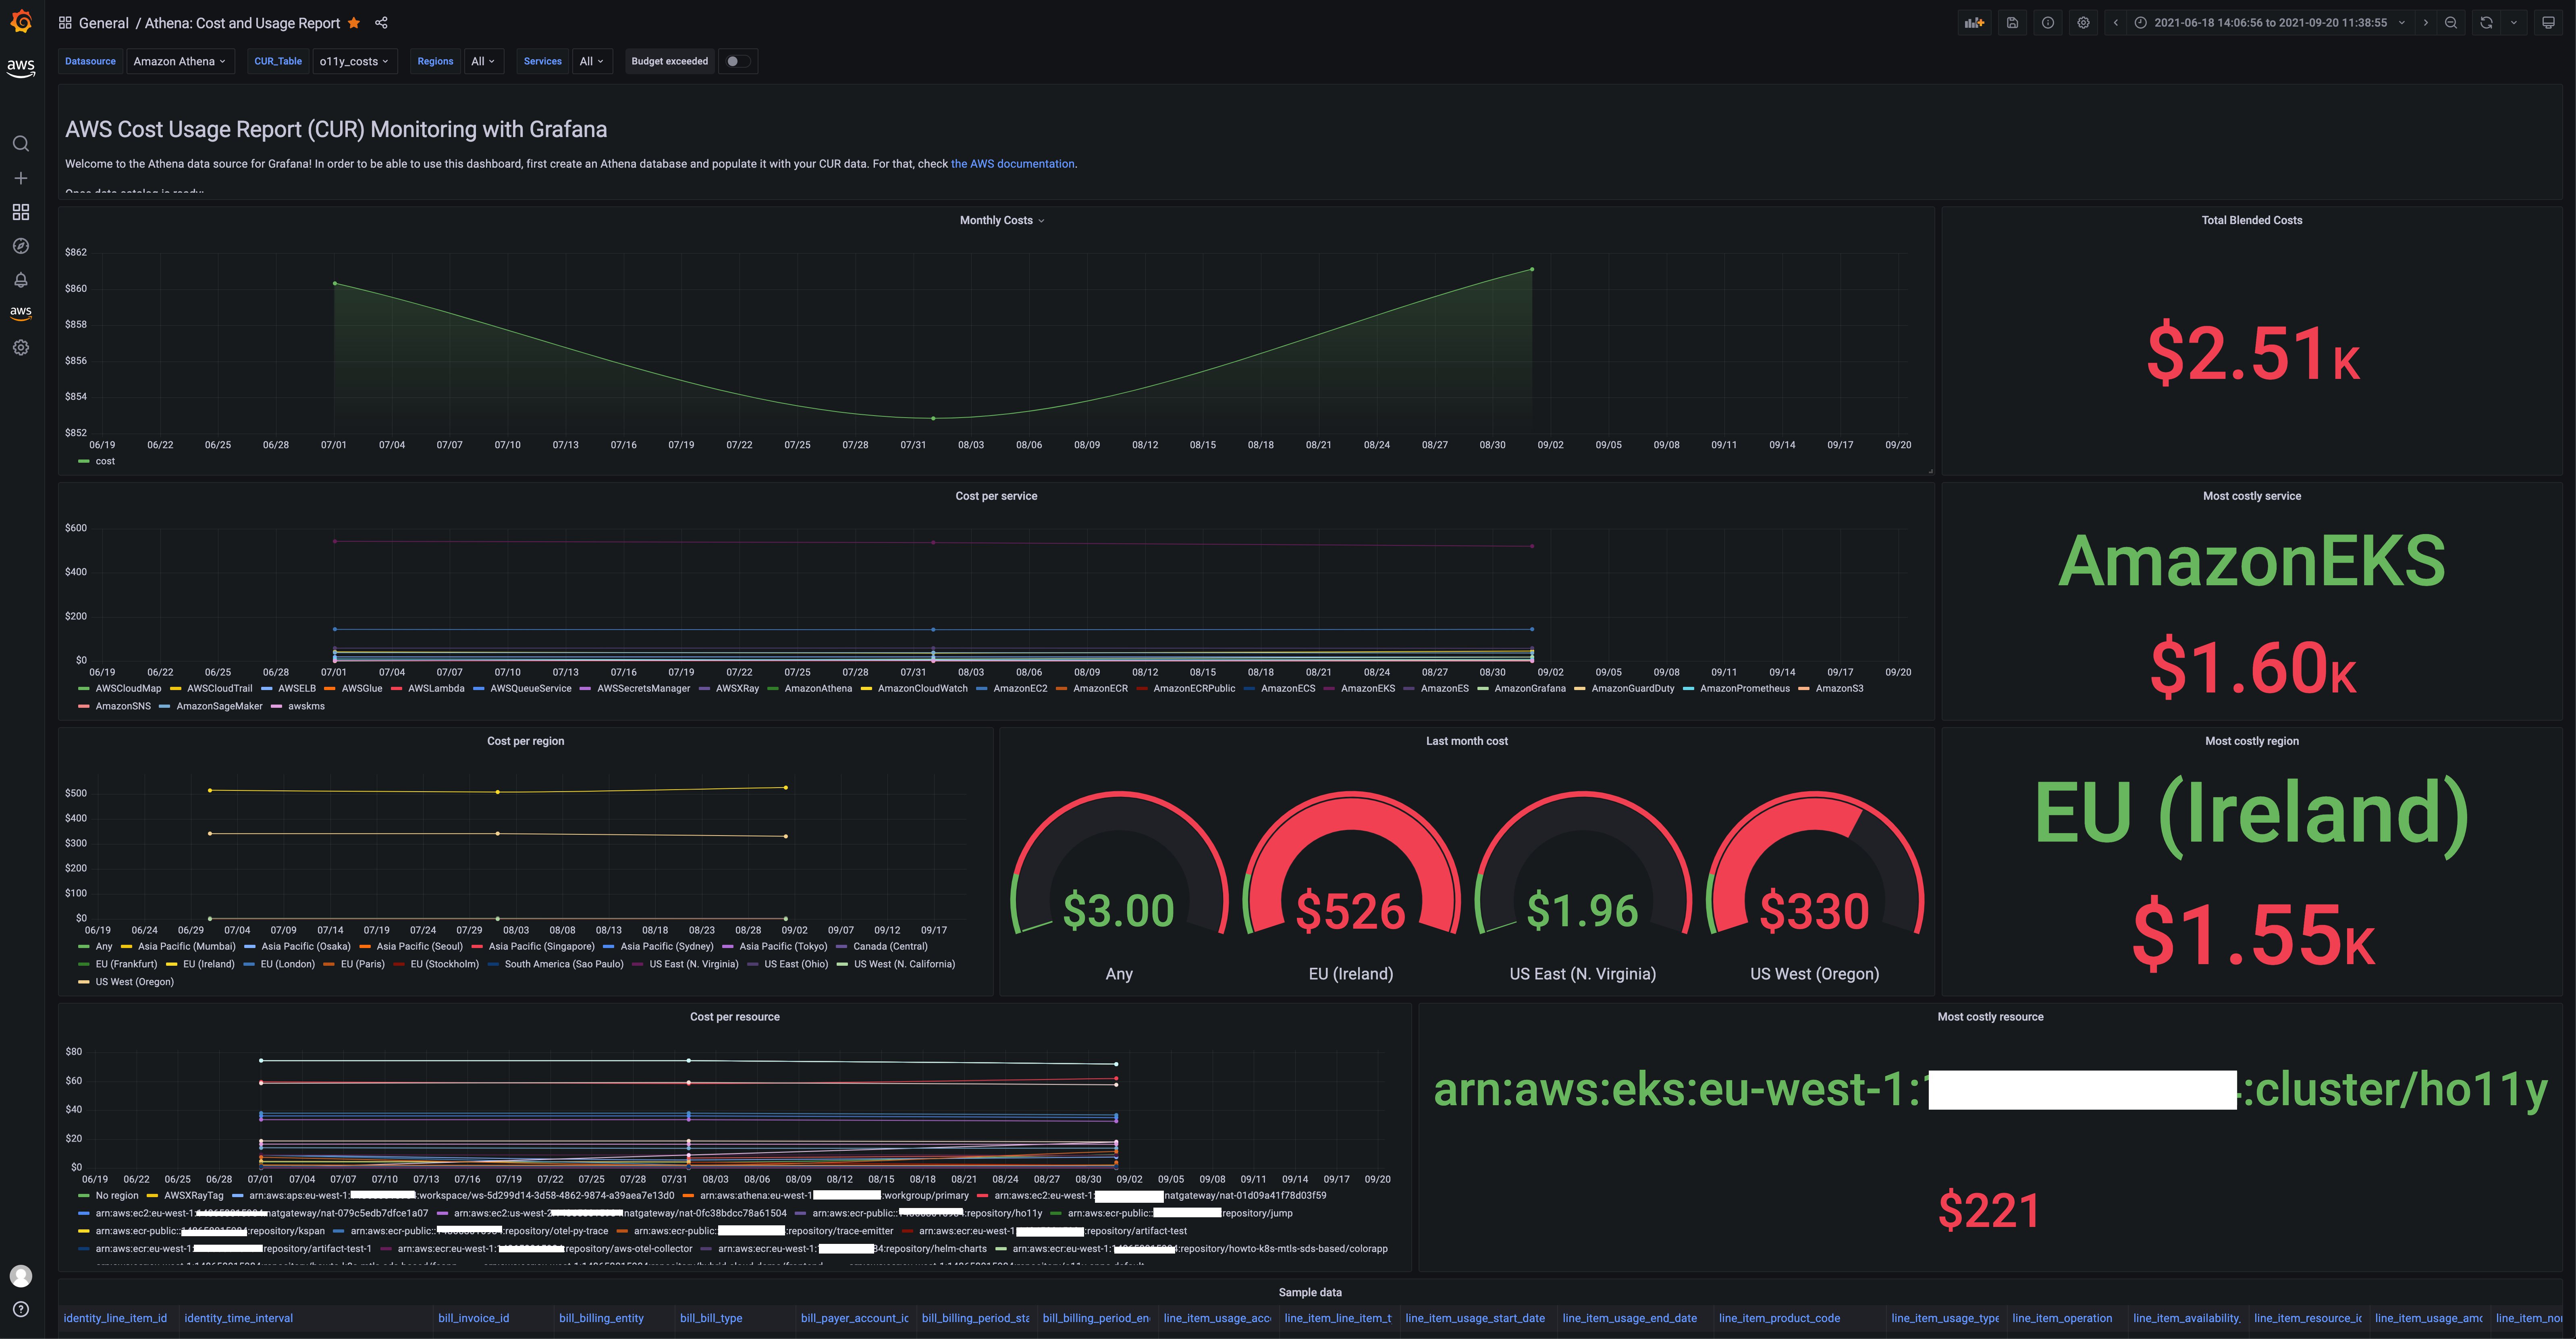Toggle US West (Oregon) series in legend
The image size is (2576, 1339).
[x=134, y=982]
